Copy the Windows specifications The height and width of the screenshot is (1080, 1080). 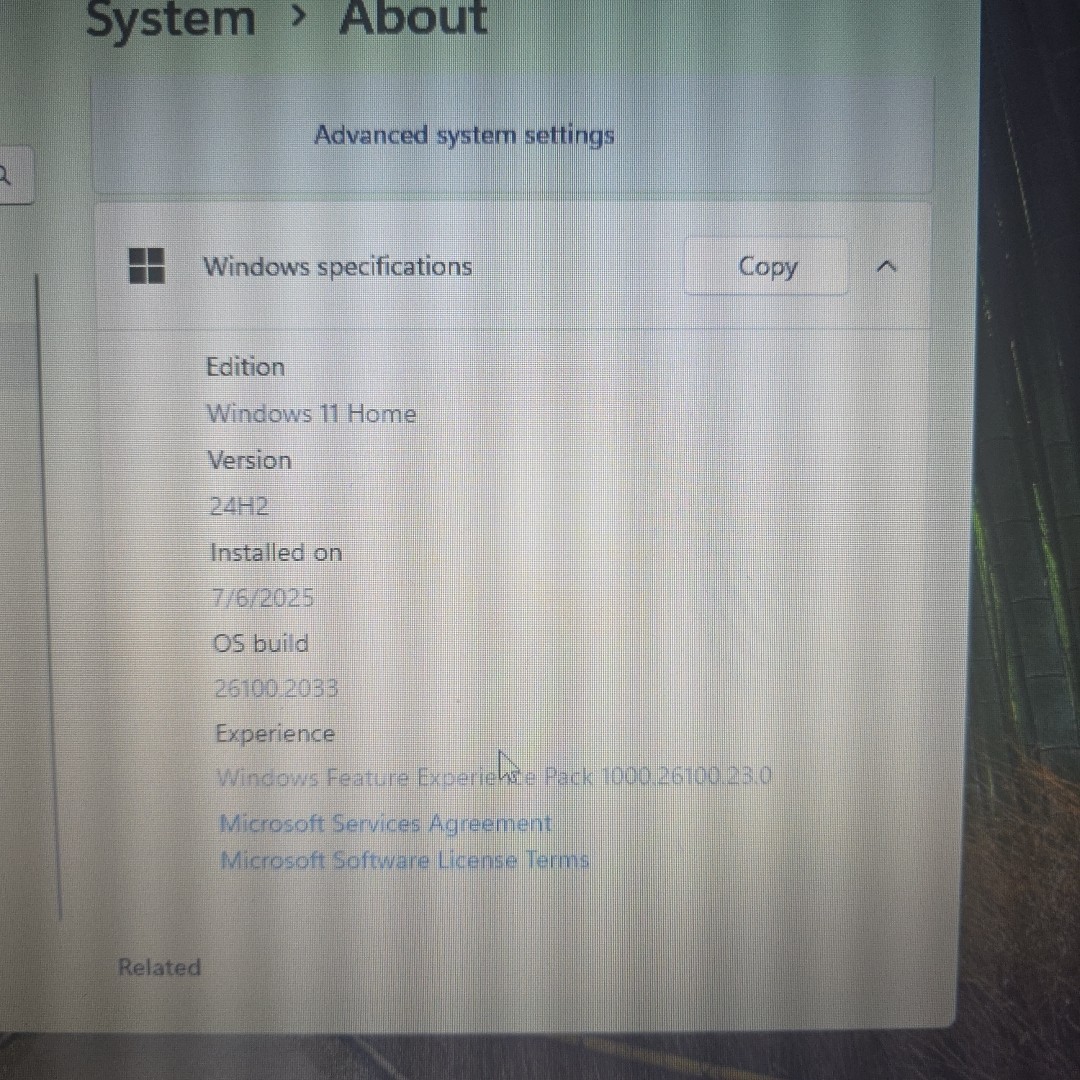pyautogui.click(x=766, y=267)
